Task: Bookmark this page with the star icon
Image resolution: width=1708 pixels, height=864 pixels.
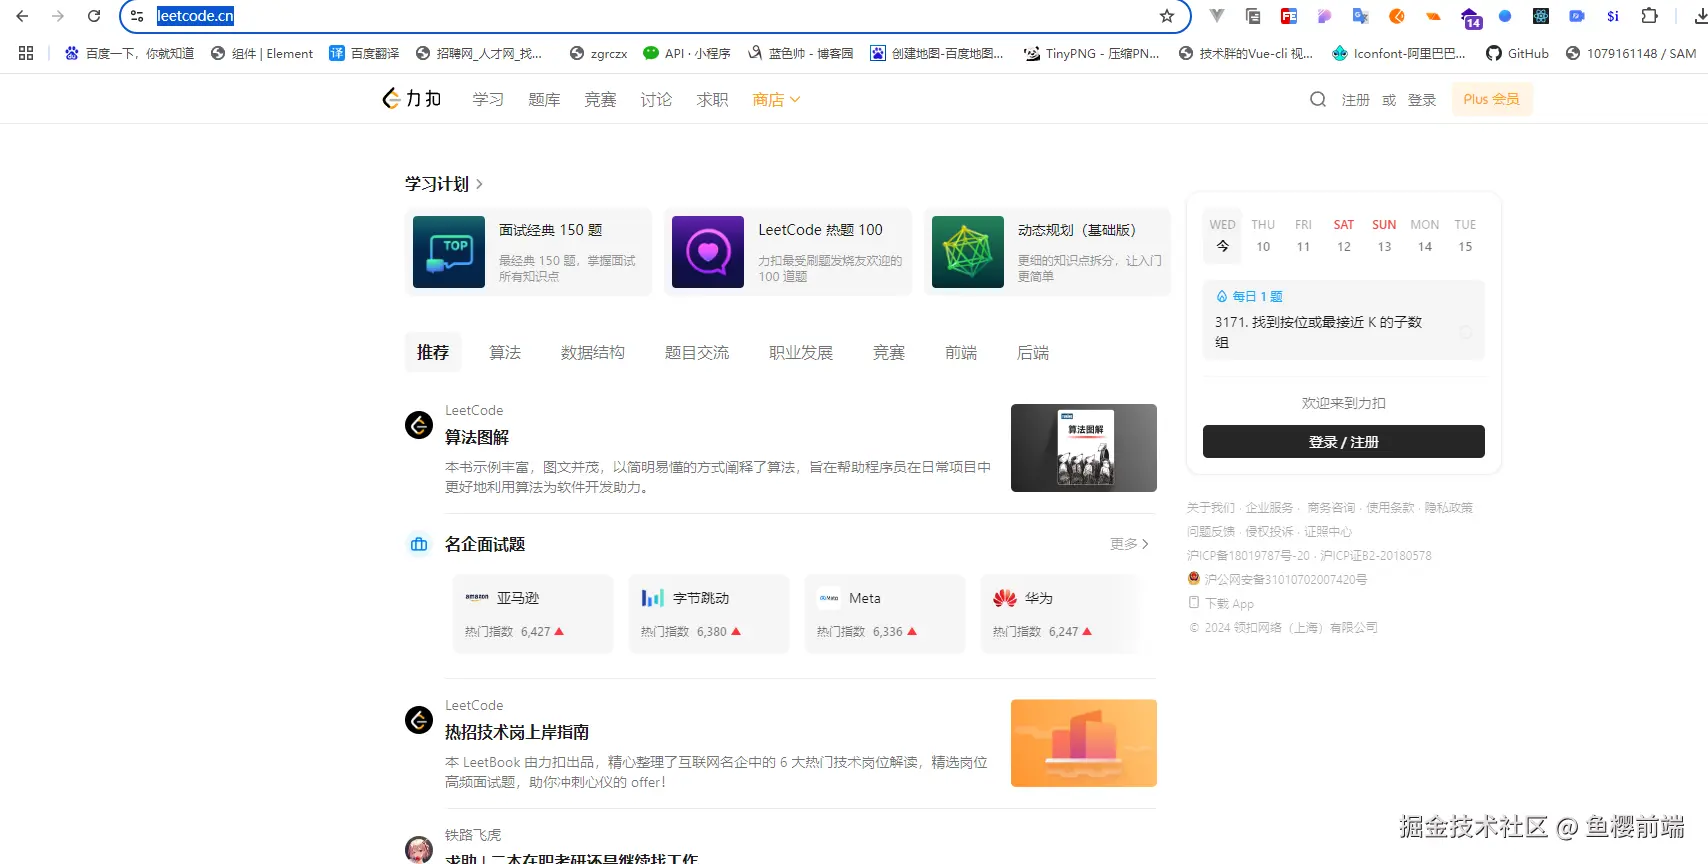Action: (x=1167, y=16)
